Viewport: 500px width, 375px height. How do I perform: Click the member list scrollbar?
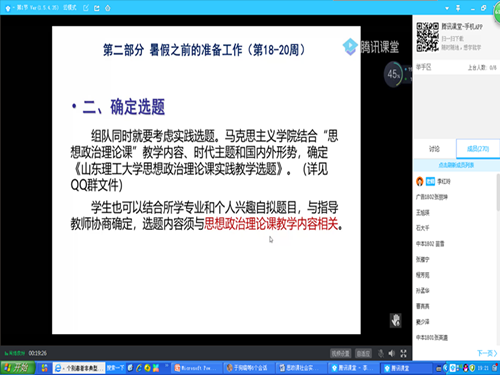(498, 192)
